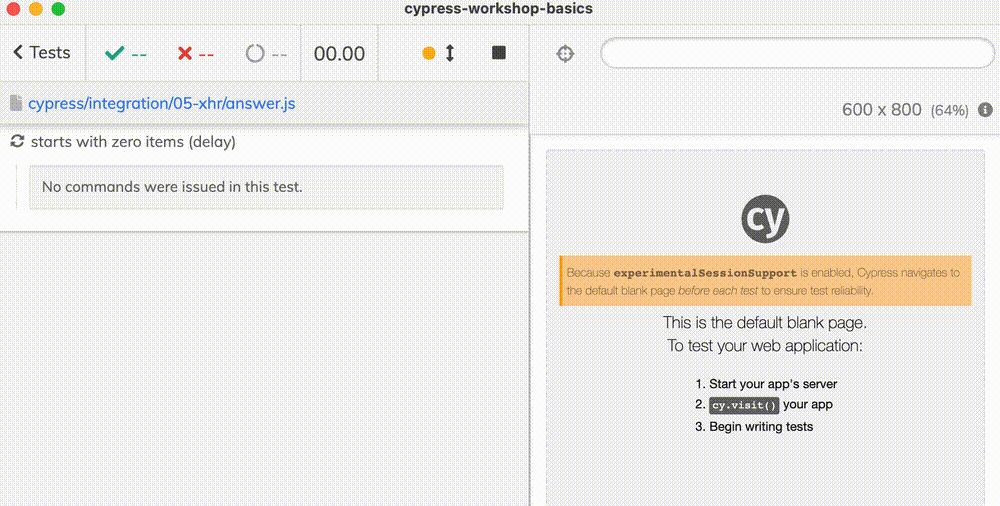1000x506 pixels.
Task: Collapse the 'starts with zero items (delay)' test
Action: click(133, 142)
